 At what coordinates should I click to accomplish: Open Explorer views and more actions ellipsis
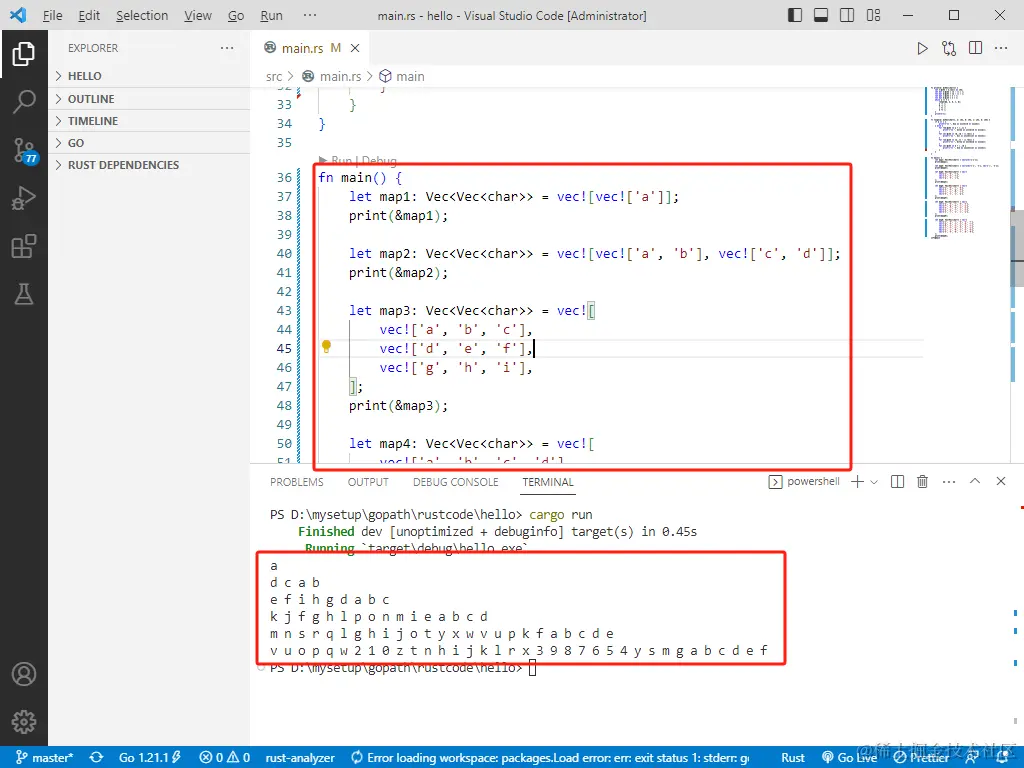[x=227, y=48]
